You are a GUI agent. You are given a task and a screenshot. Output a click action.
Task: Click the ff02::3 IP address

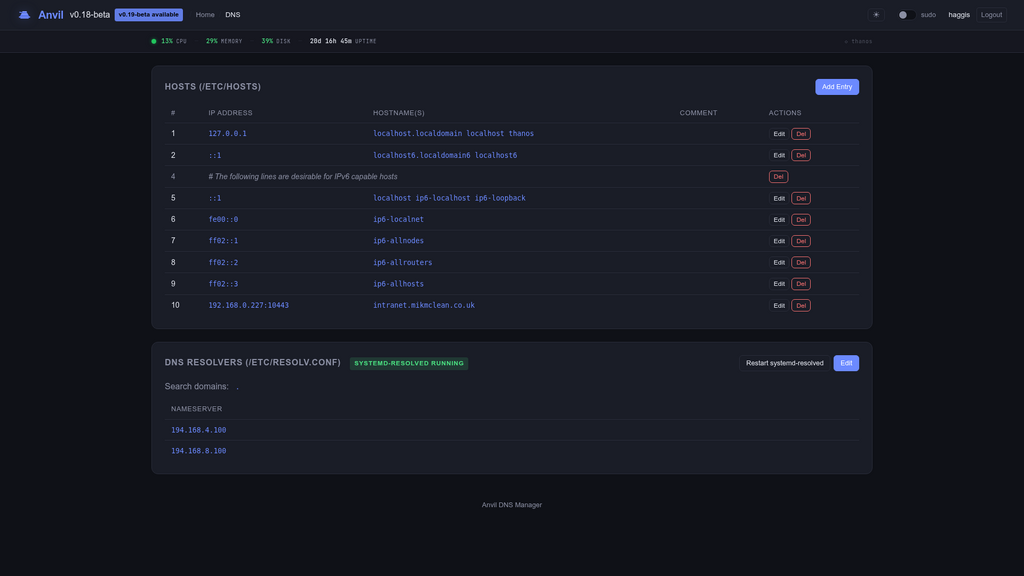[223, 284]
